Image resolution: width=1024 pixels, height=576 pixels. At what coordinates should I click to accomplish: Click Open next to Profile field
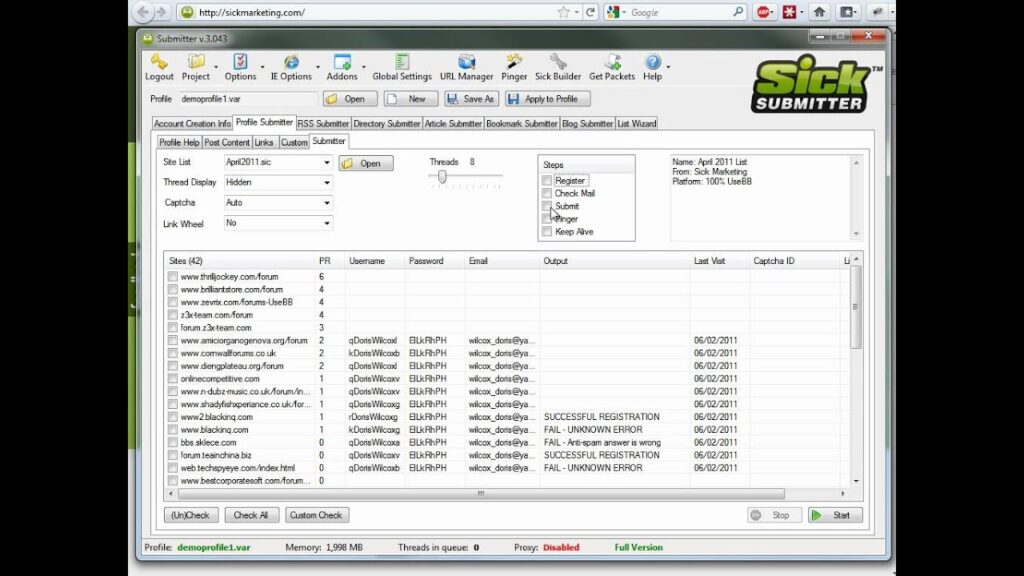pos(350,99)
